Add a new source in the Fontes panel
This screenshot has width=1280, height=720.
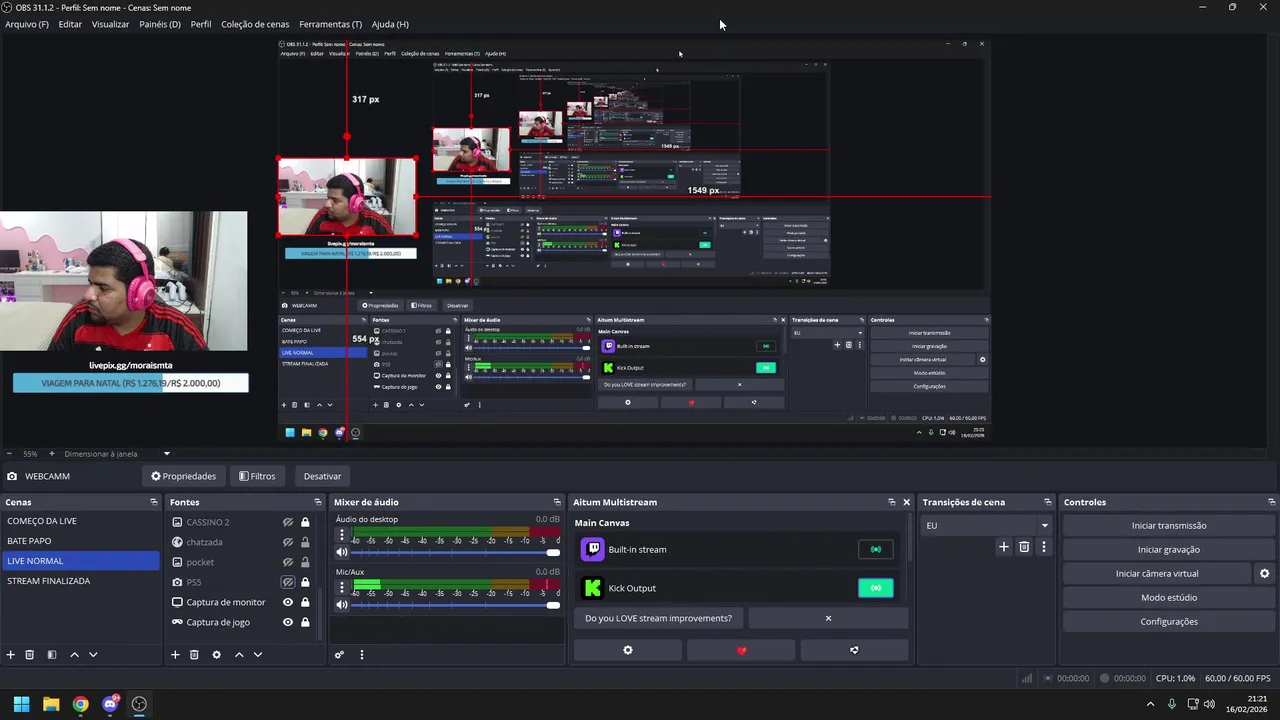click(175, 655)
